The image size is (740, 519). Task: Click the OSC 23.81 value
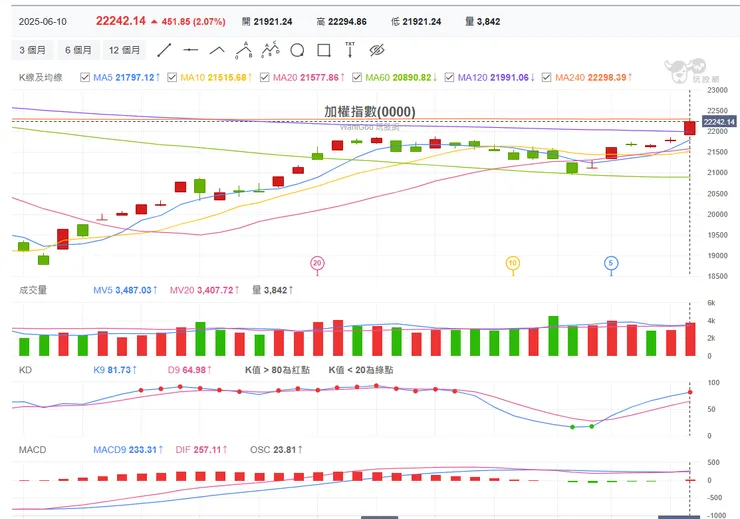point(276,450)
